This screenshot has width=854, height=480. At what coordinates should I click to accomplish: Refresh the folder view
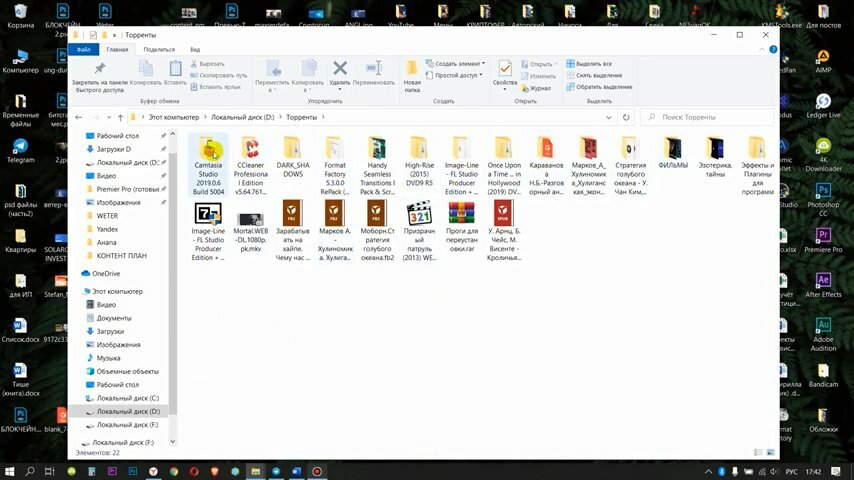point(626,117)
